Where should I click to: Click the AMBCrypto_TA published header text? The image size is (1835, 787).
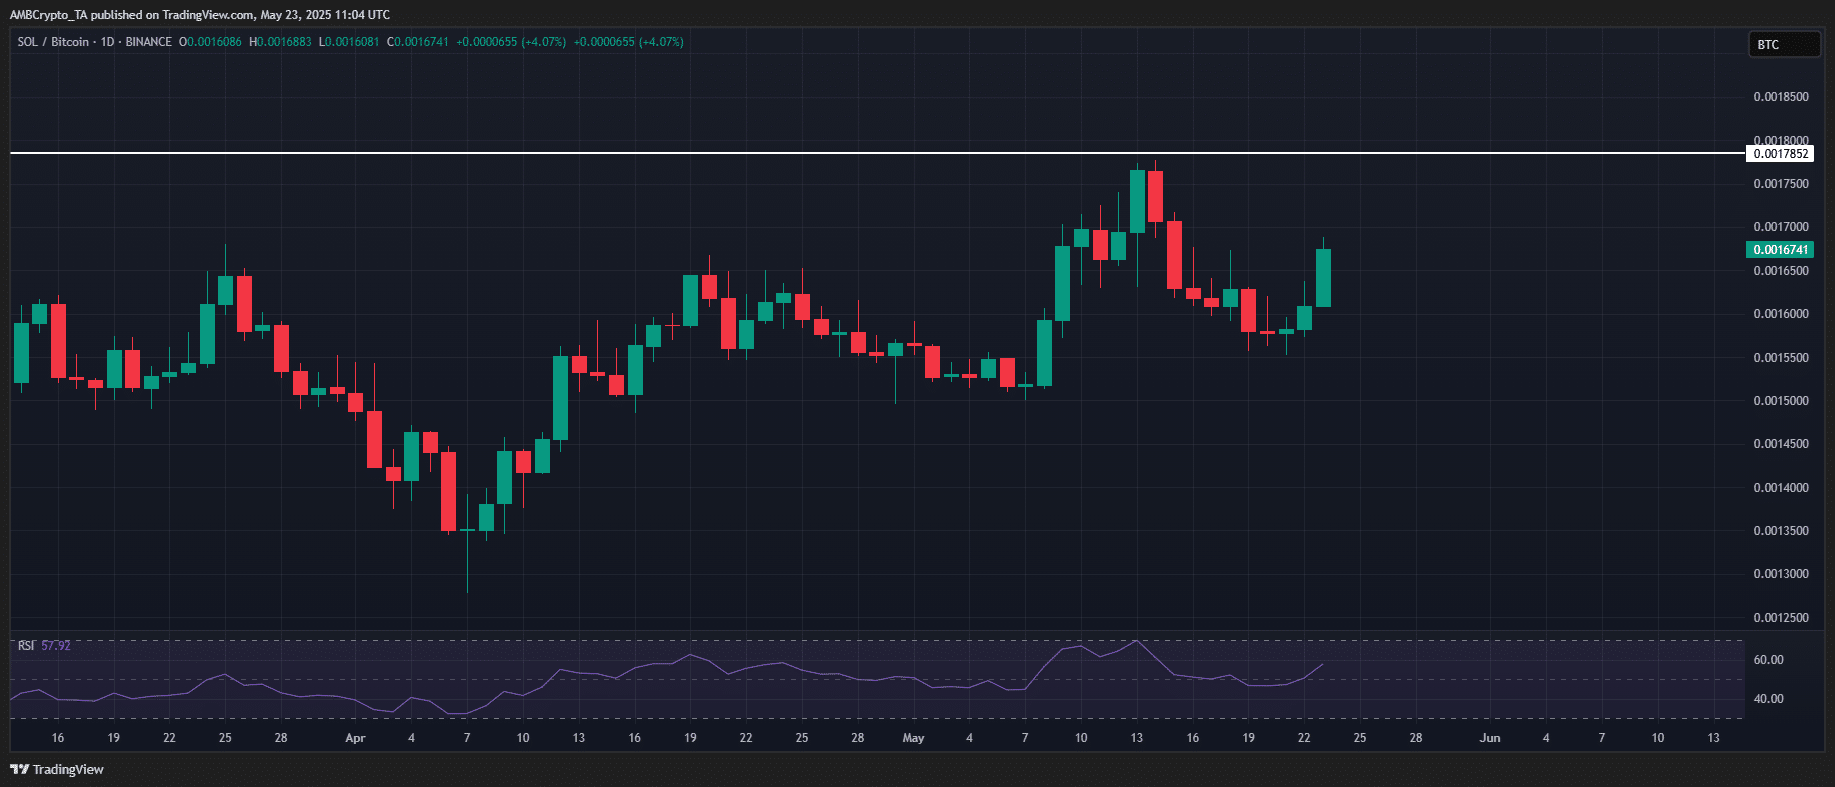point(200,14)
